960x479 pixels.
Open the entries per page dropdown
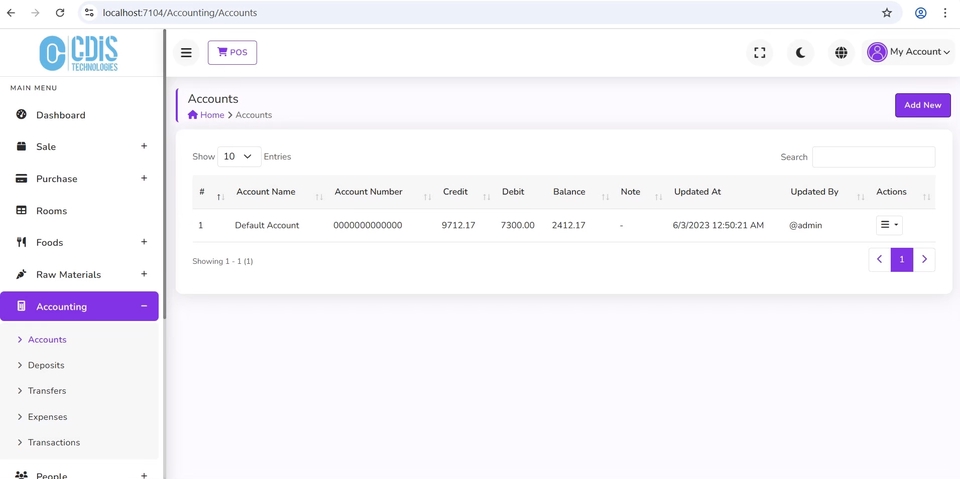coord(238,157)
